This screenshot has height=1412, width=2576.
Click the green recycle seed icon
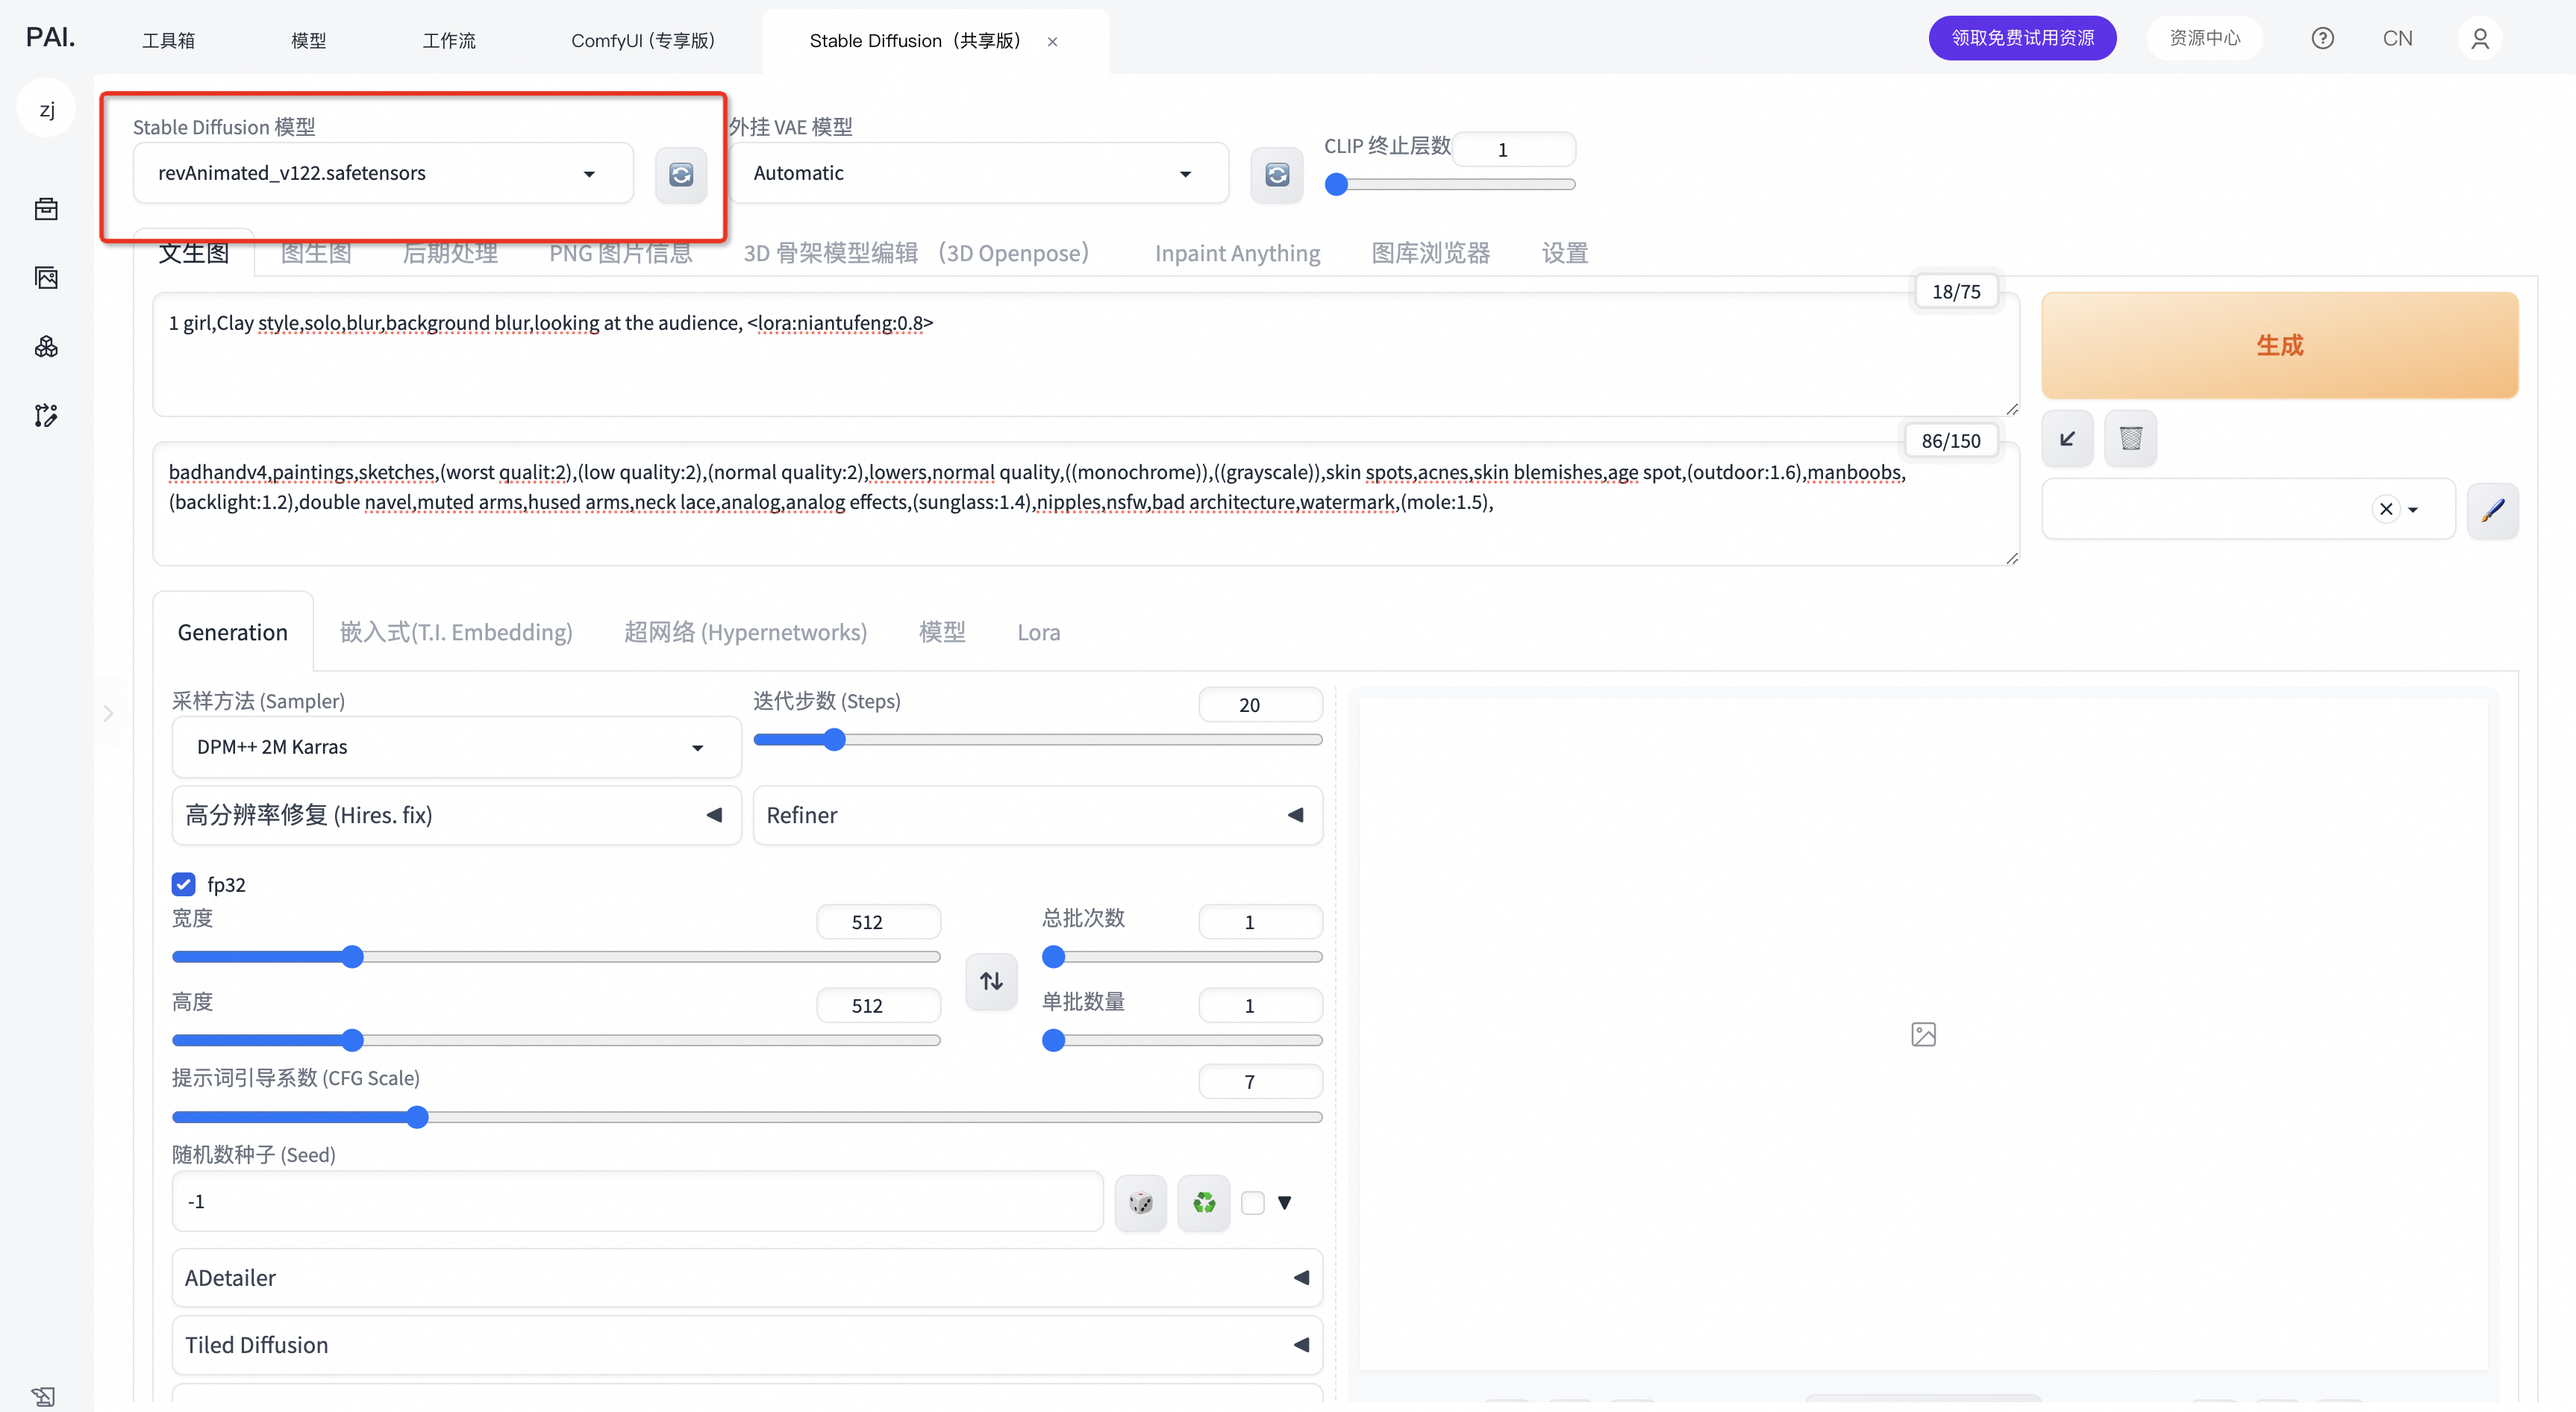(x=1204, y=1202)
